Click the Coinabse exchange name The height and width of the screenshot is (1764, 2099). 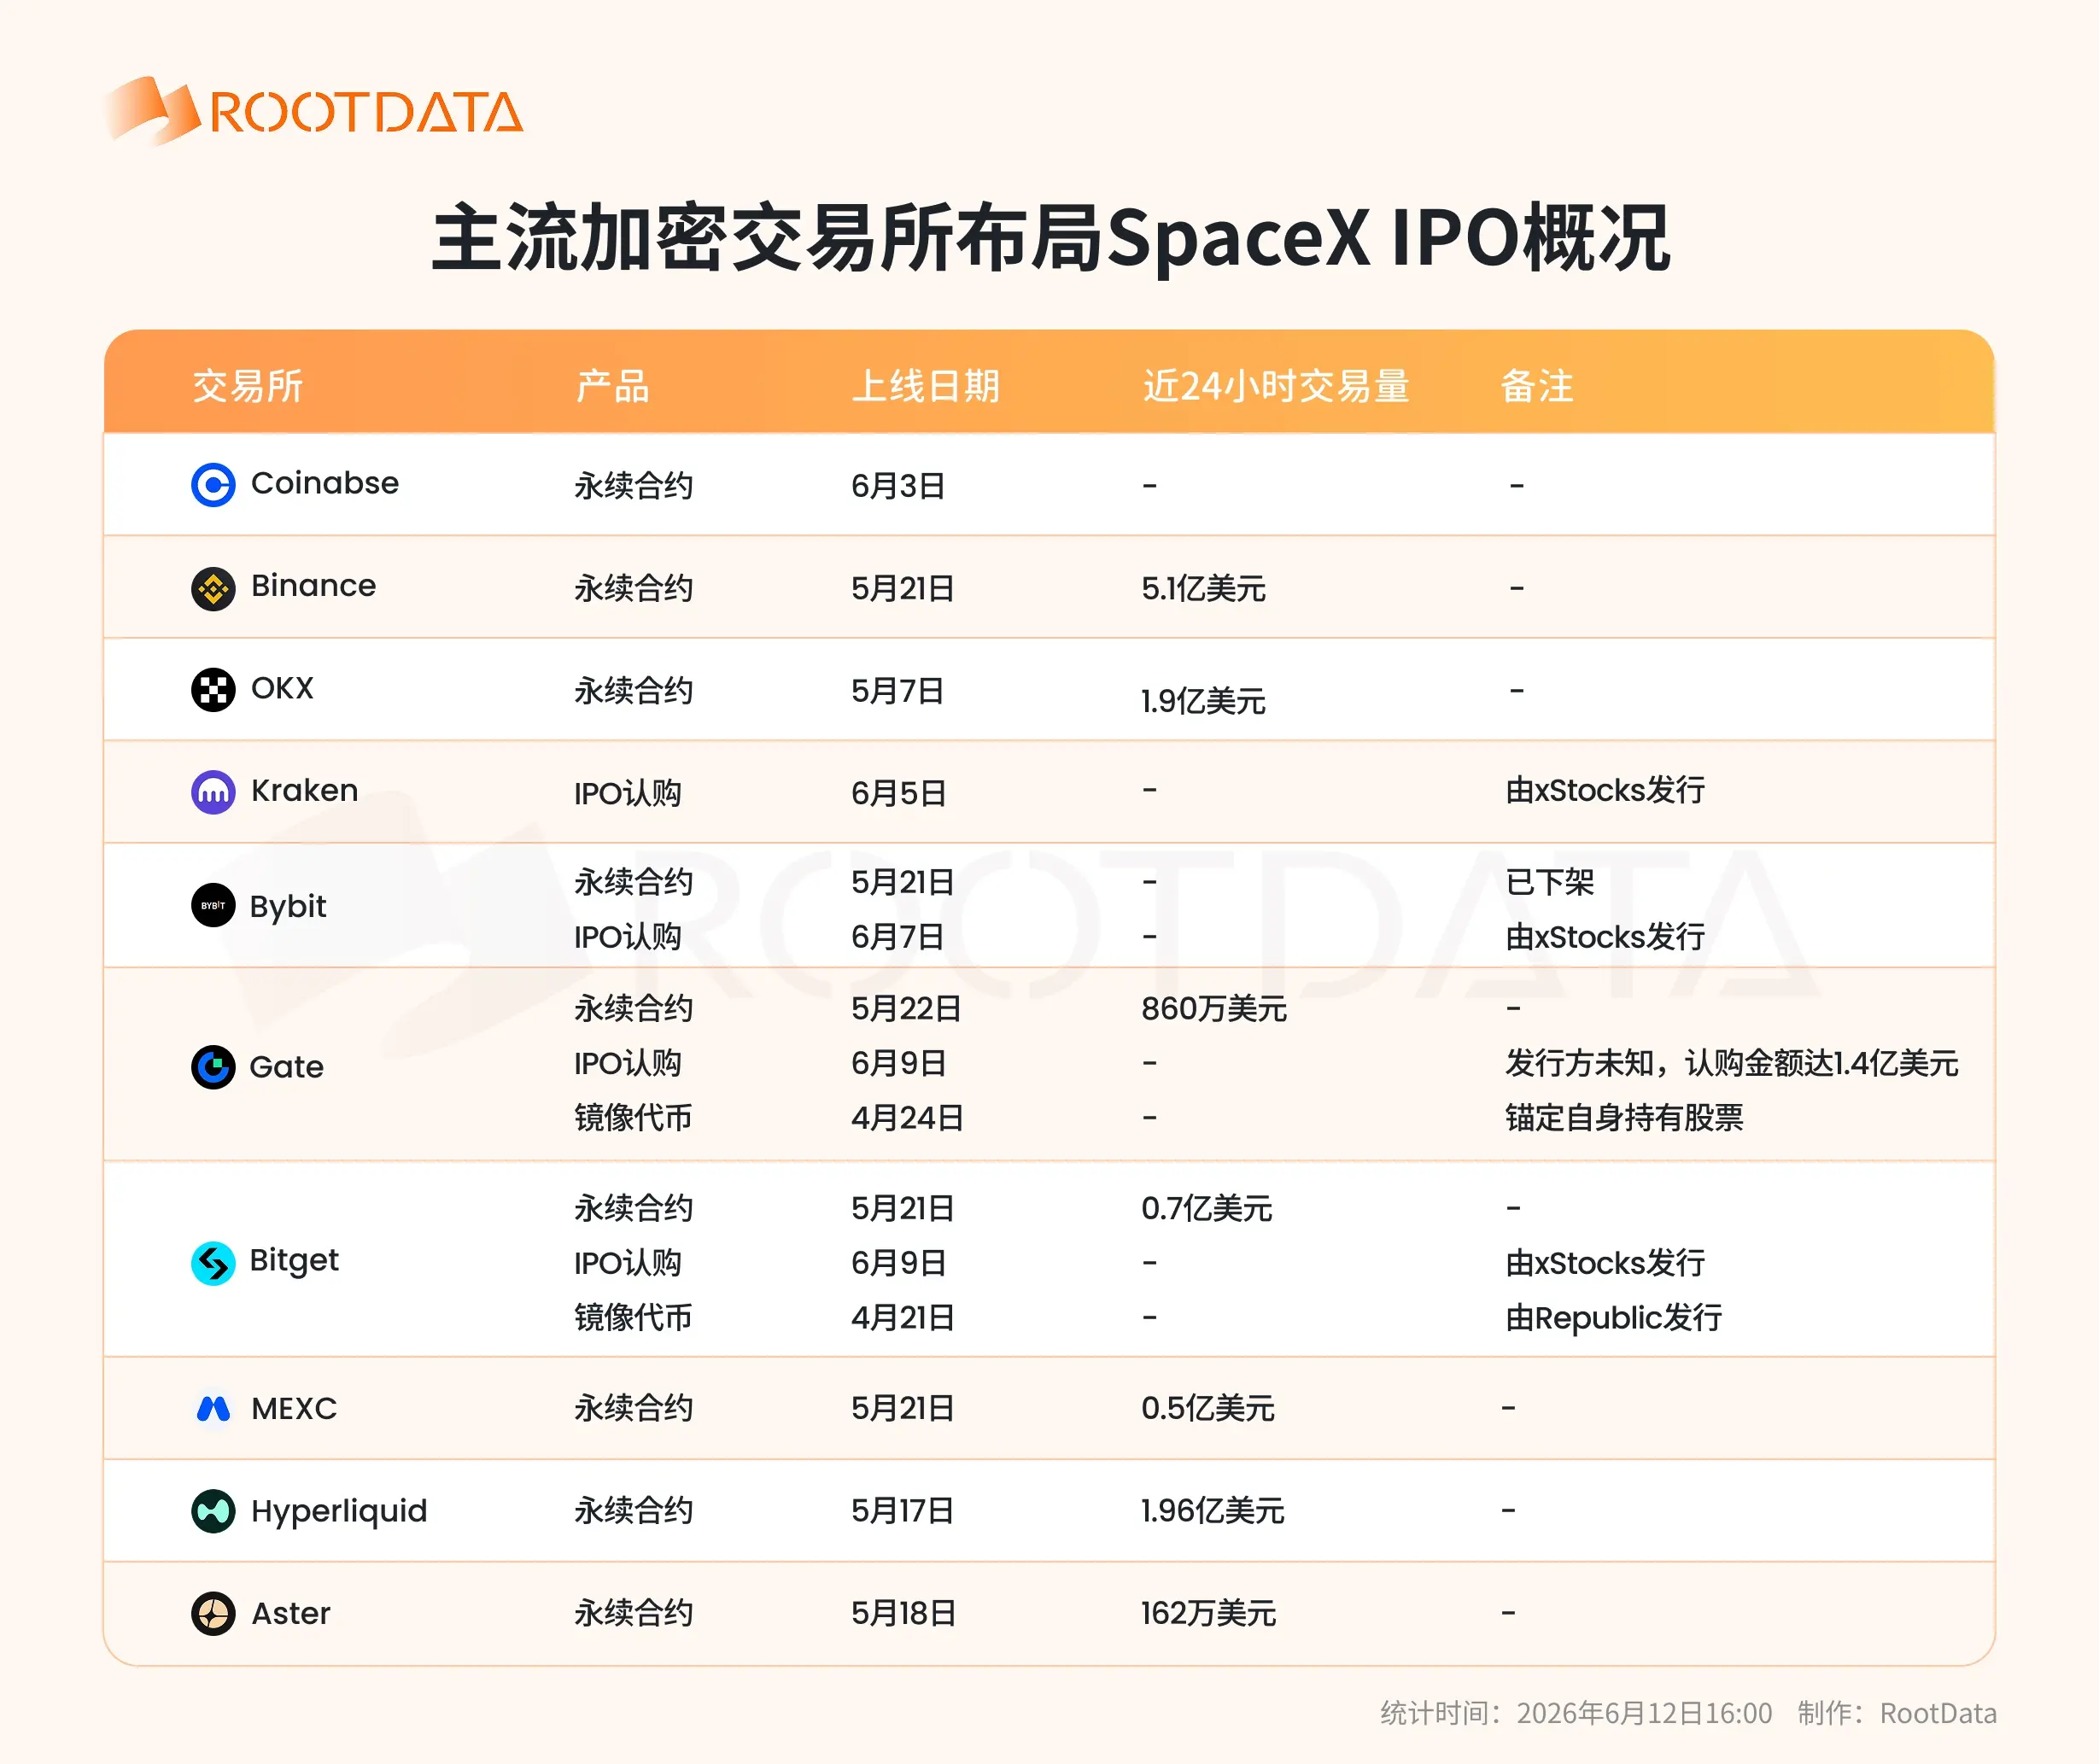tap(325, 483)
